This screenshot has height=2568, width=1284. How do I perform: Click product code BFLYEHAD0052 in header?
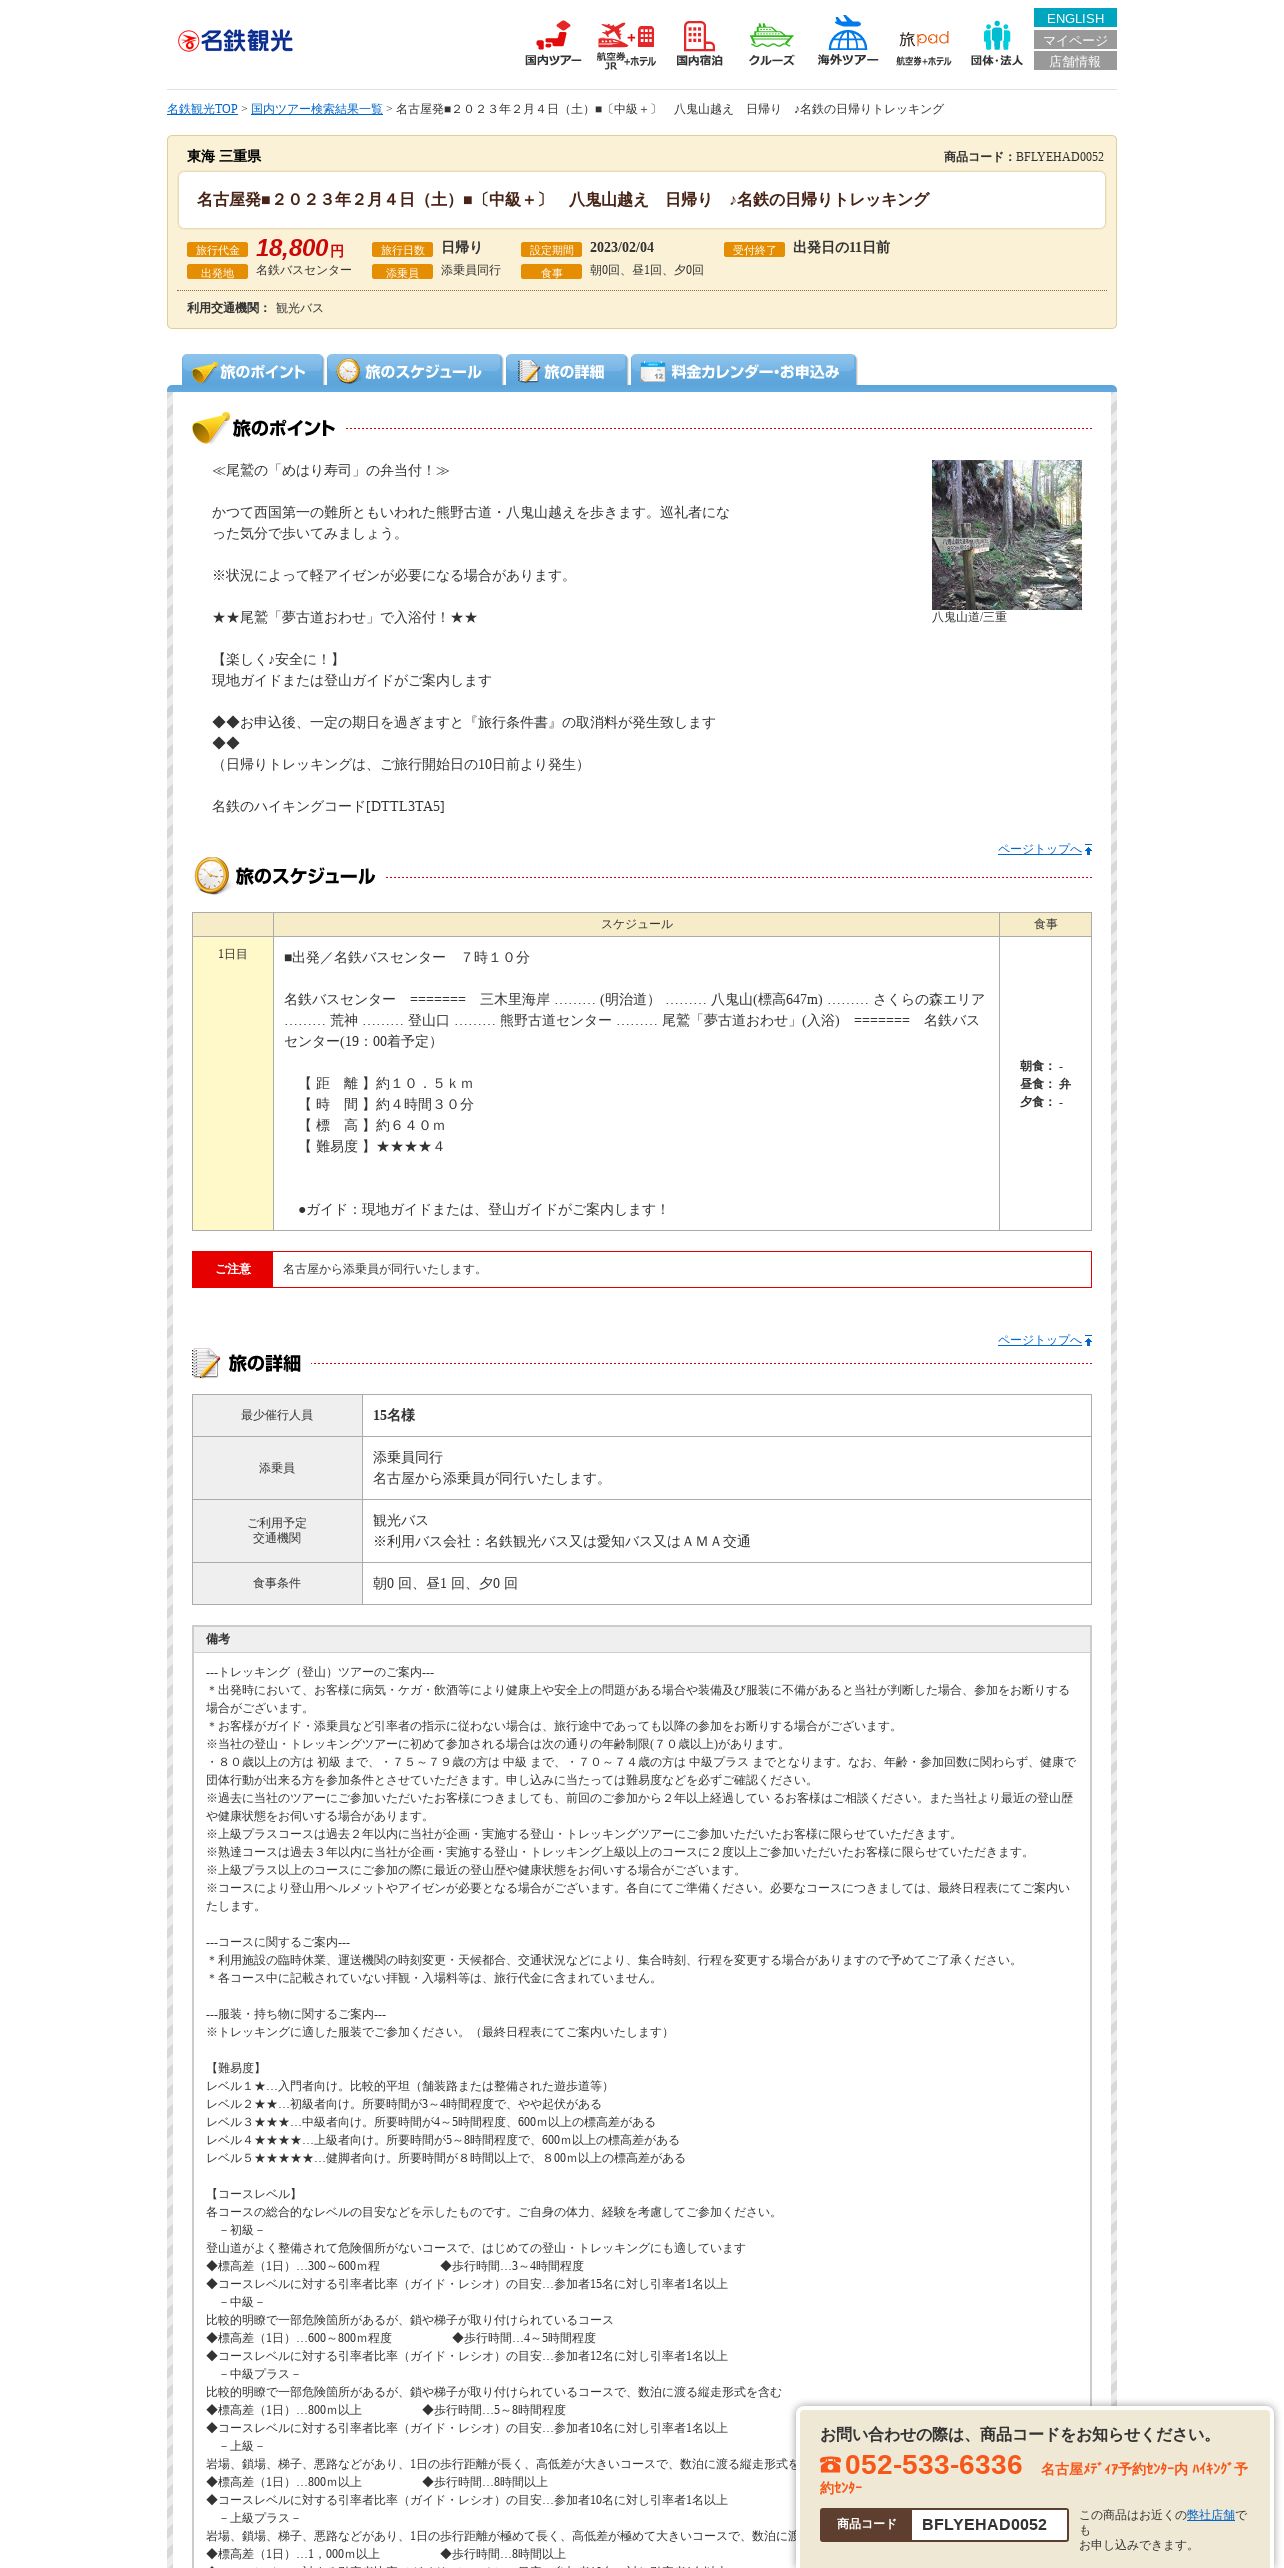coord(1059,157)
